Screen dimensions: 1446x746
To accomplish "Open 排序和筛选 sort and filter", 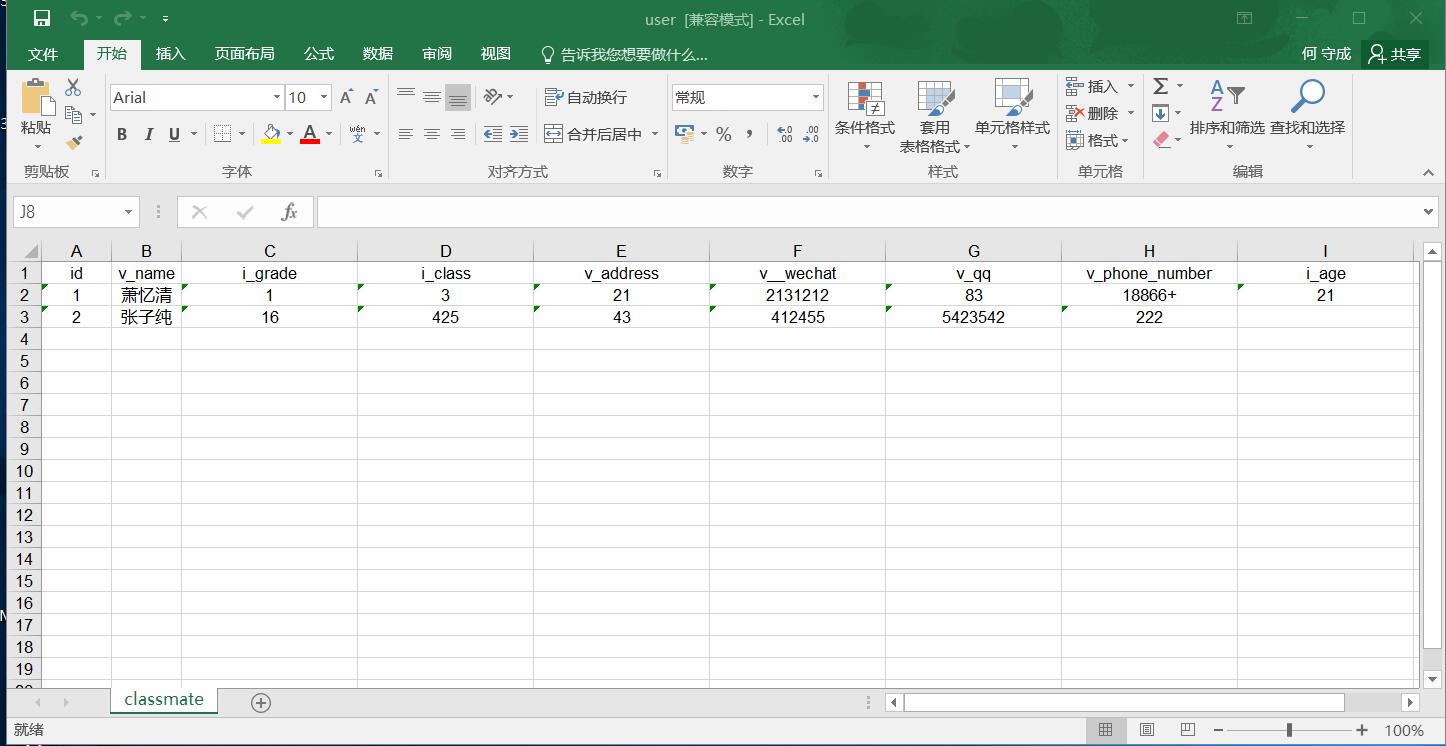I will pyautogui.click(x=1227, y=116).
